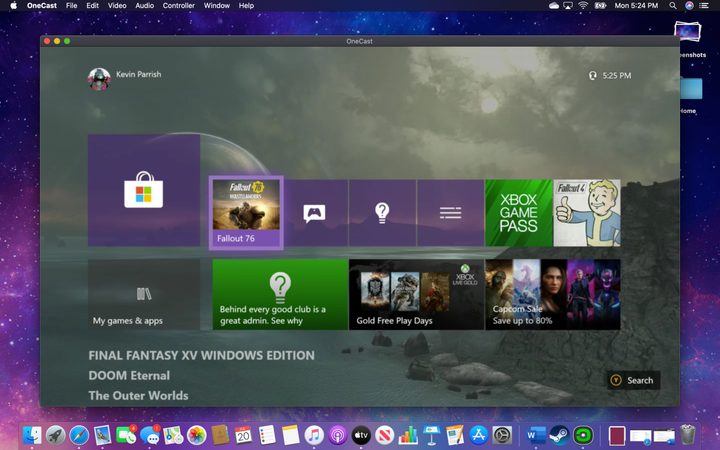The width and height of the screenshot is (720, 450).
Task: Click the Search button
Action: [x=634, y=380]
